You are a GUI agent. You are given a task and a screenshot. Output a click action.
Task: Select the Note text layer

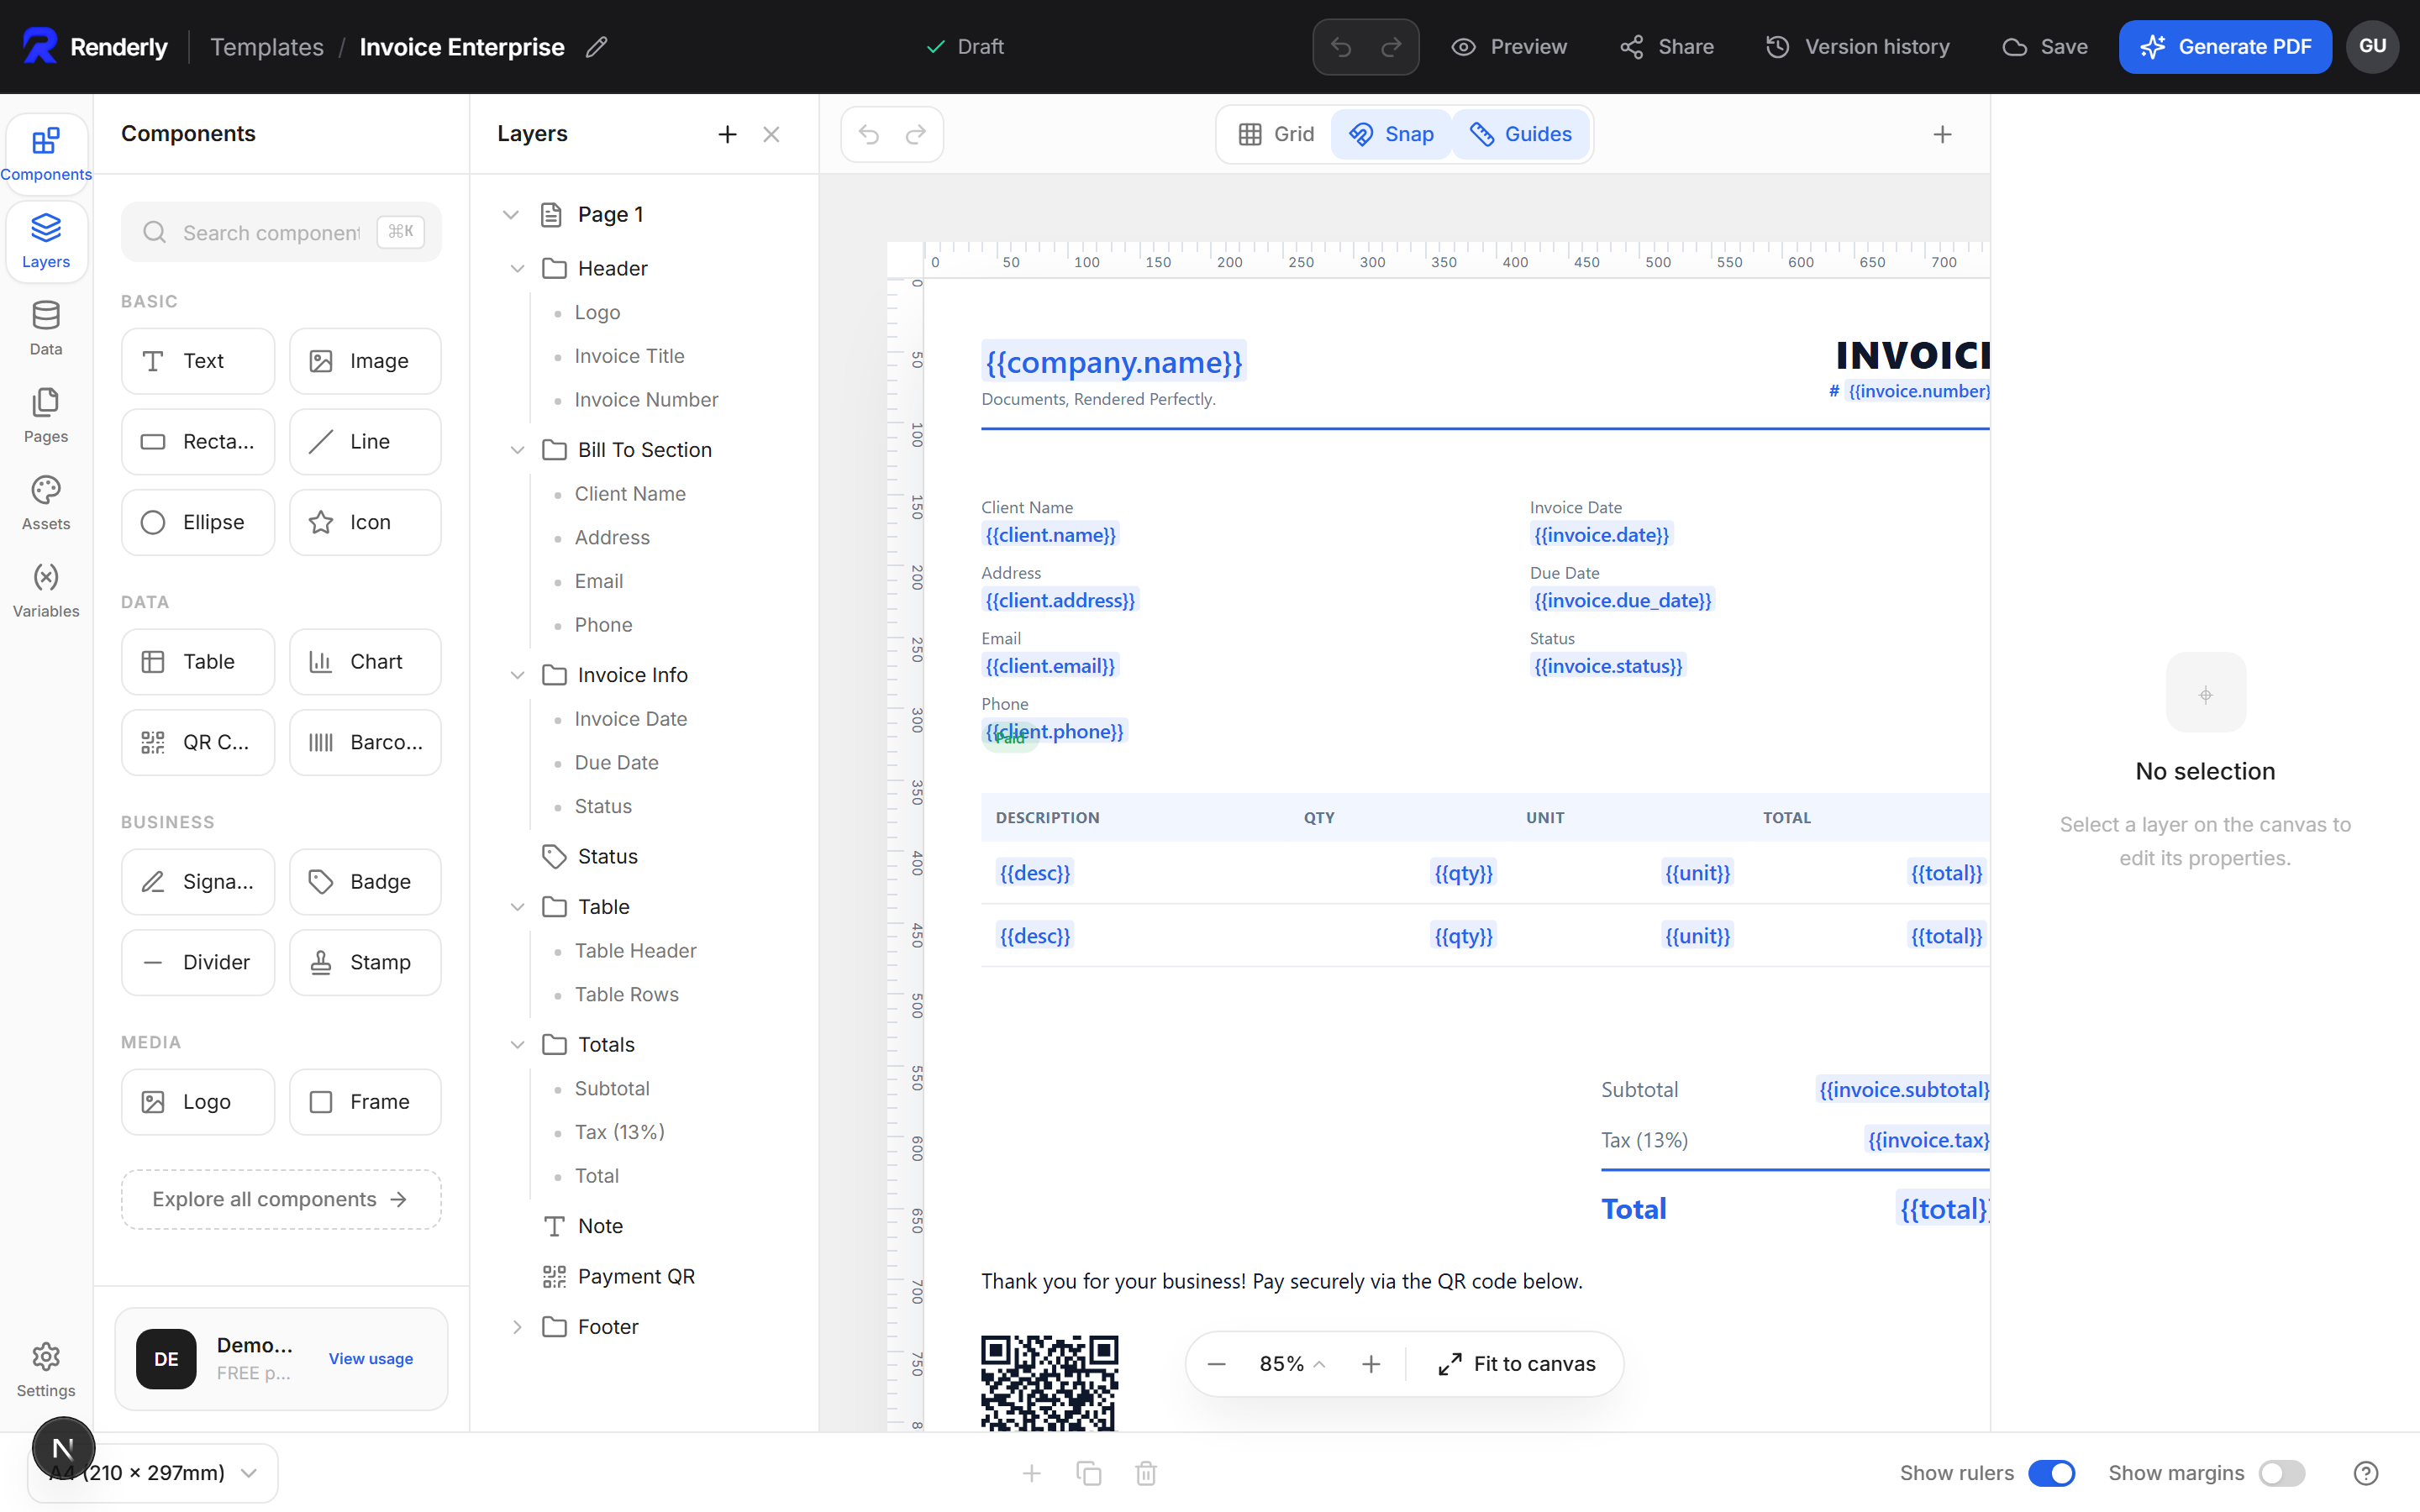pos(600,1226)
